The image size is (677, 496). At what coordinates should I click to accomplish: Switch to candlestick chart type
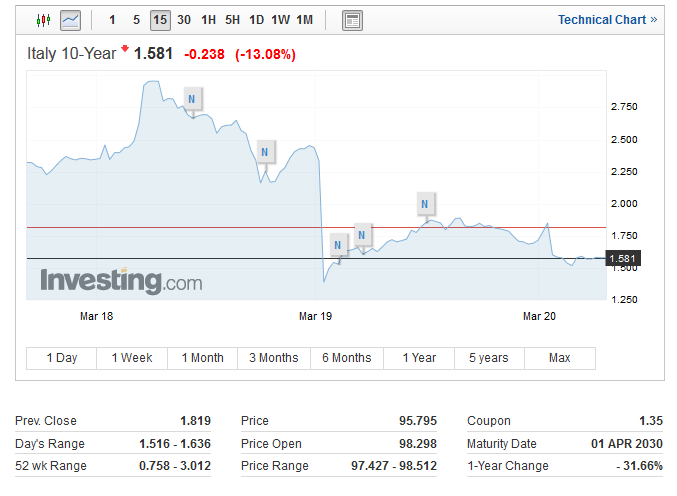43,20
